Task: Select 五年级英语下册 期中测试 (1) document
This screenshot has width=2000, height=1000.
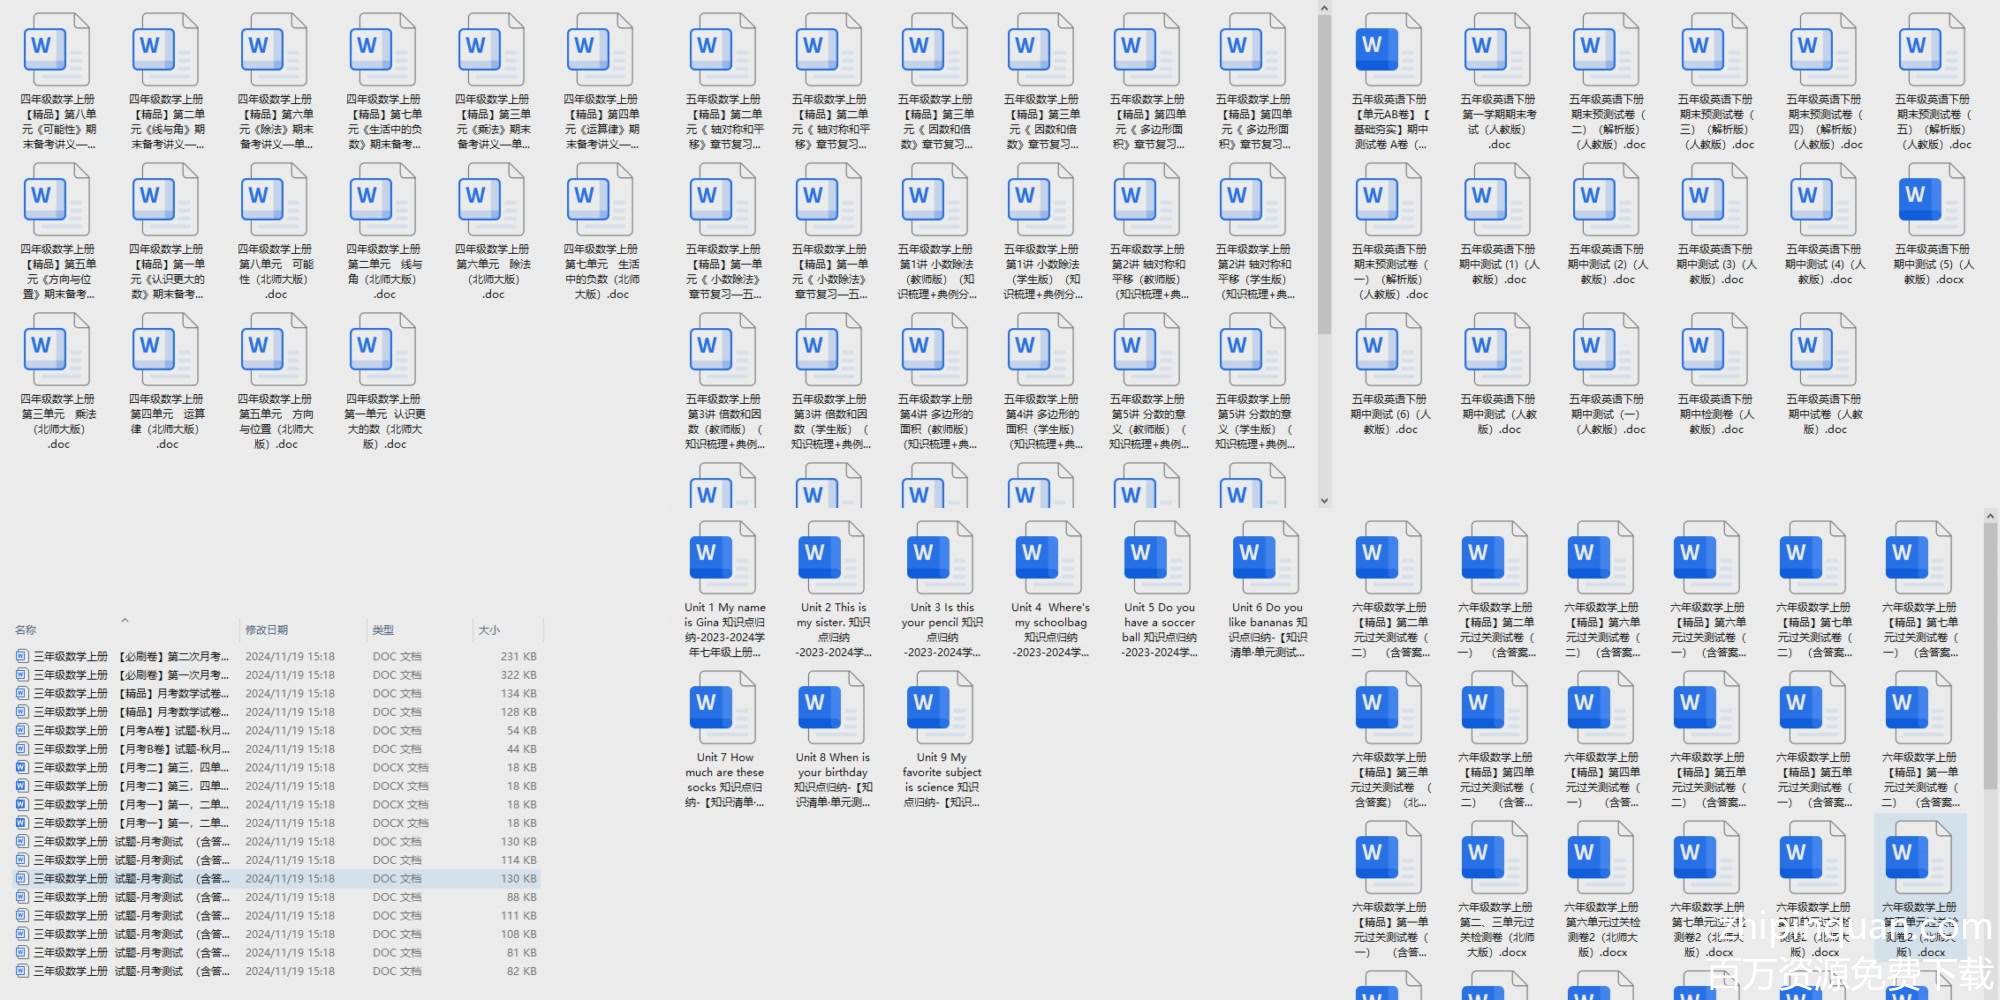Action: point(1498,202)
